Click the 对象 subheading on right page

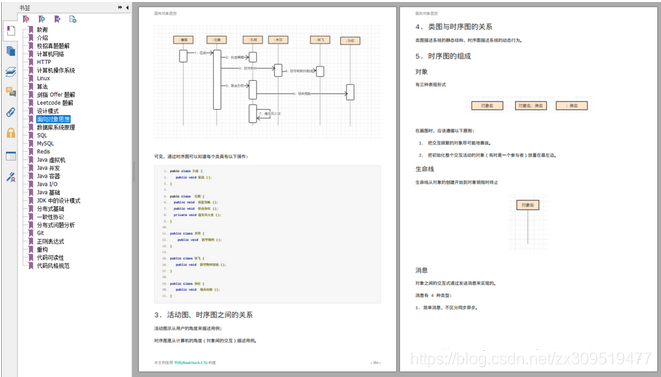point(422,72)
